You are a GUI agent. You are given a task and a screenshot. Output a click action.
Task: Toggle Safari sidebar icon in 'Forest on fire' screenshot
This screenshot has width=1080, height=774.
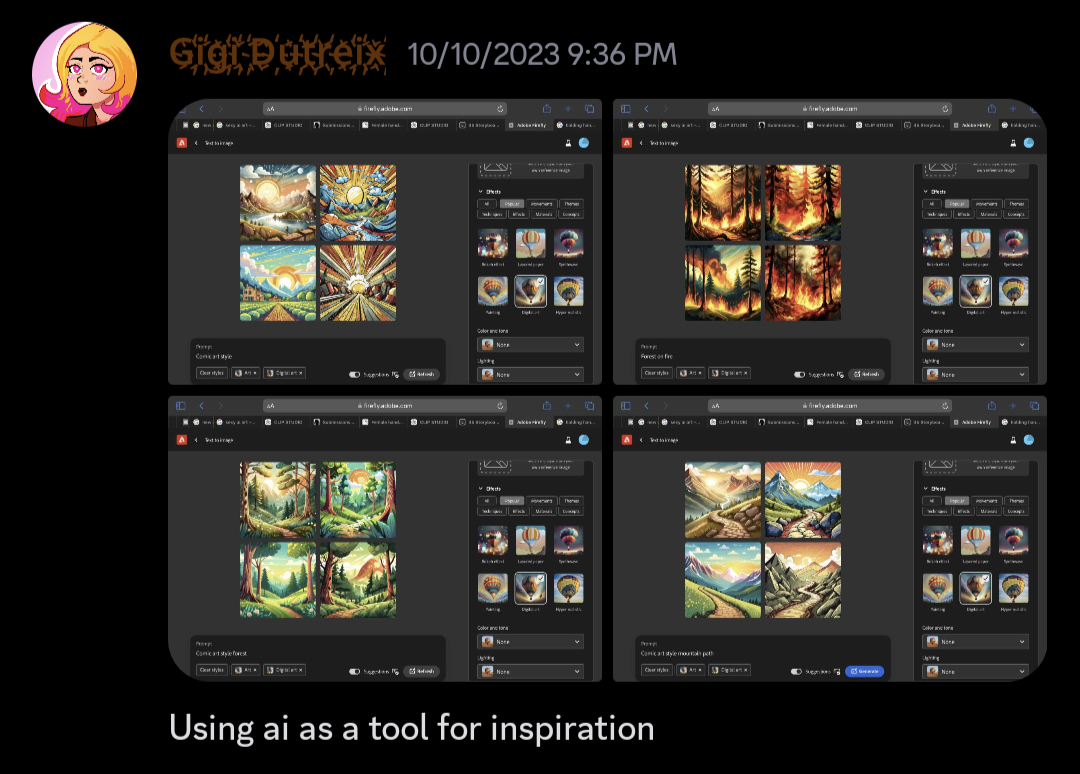[625, 109]
